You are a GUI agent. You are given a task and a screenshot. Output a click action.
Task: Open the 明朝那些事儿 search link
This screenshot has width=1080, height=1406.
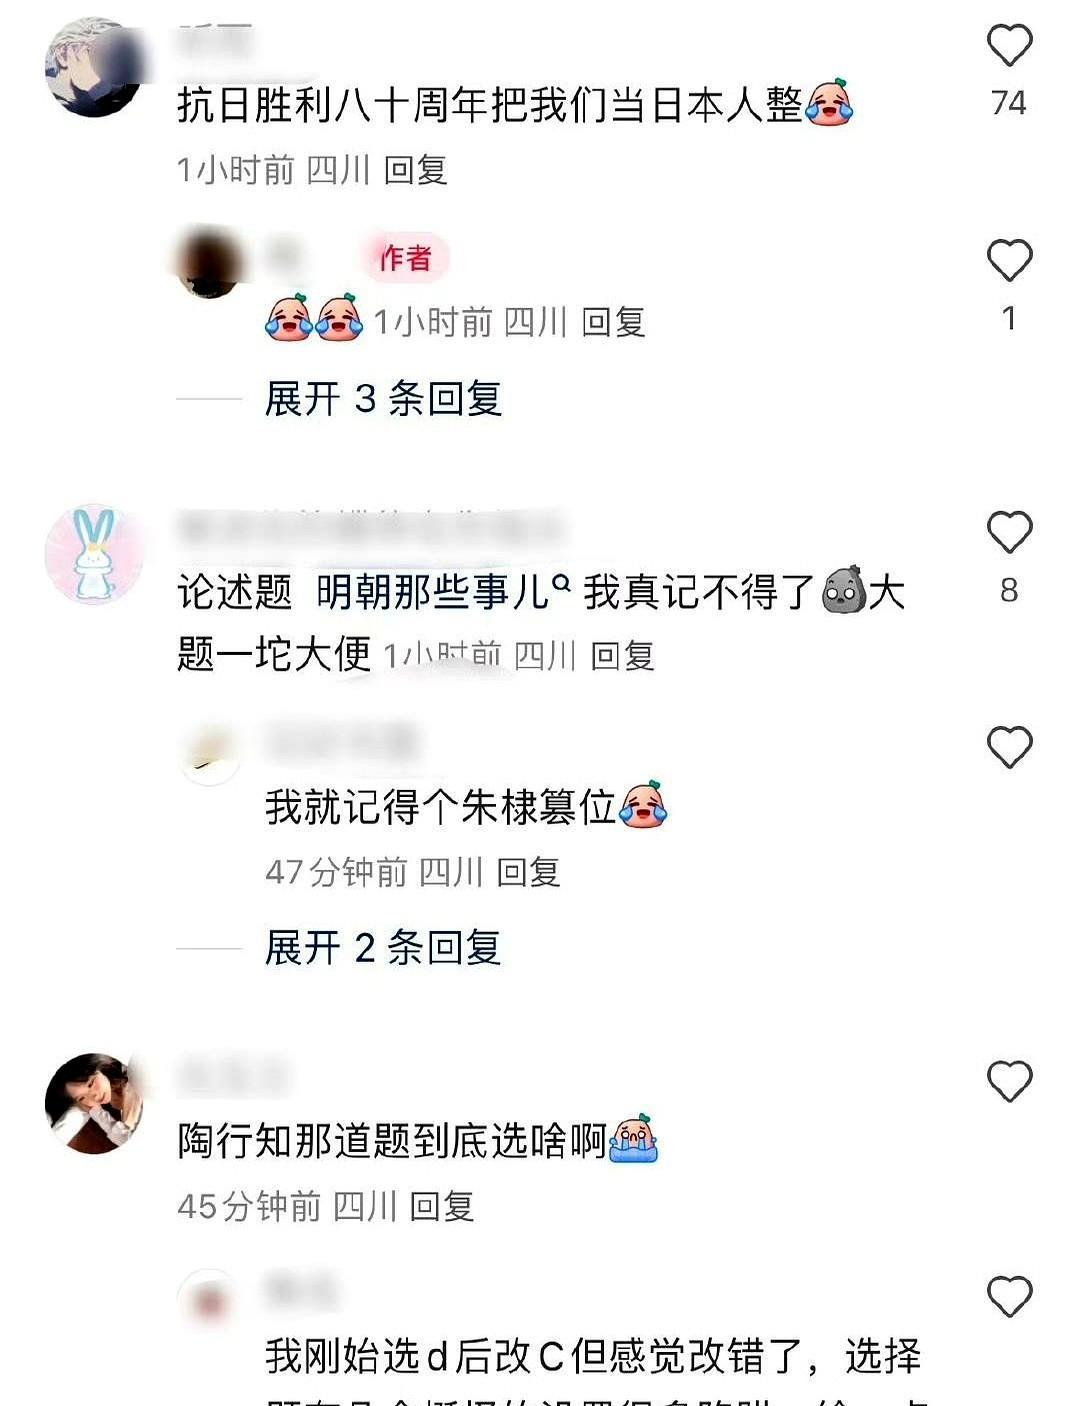pyautogui.click(x=432, y=592)
